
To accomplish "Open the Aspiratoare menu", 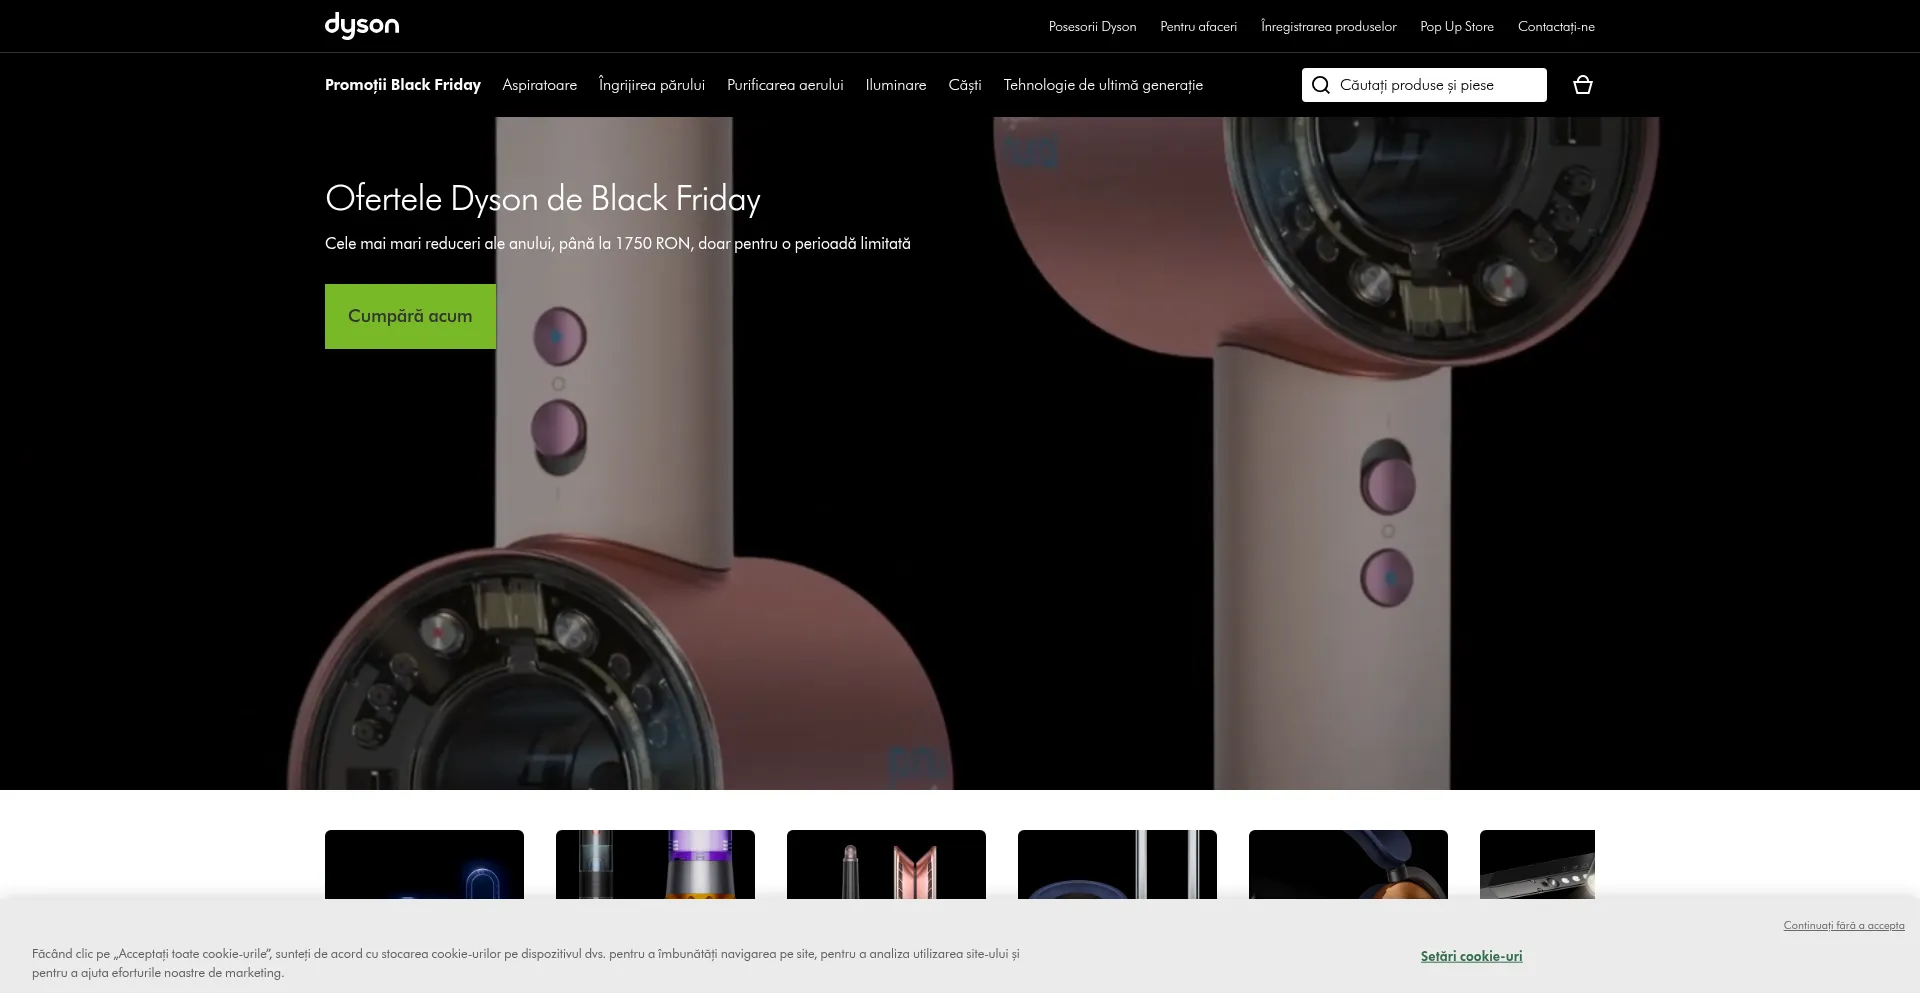I will click(539, 85).
